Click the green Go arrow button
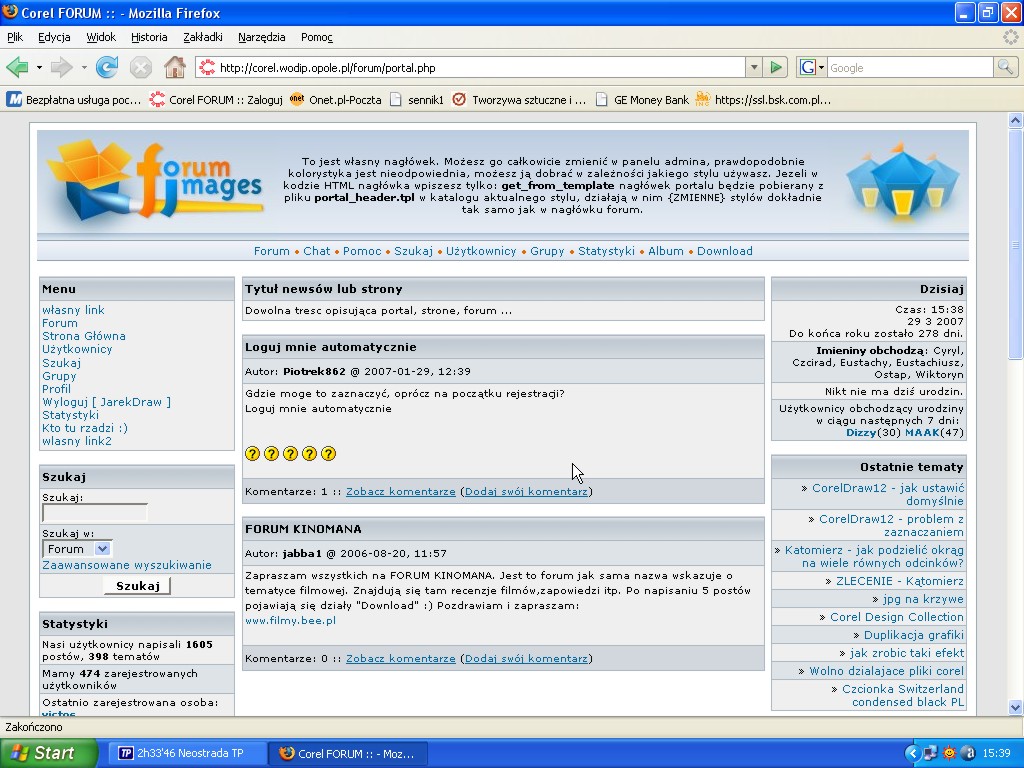Screen dimensions: 1024x768 click(776, 67)
